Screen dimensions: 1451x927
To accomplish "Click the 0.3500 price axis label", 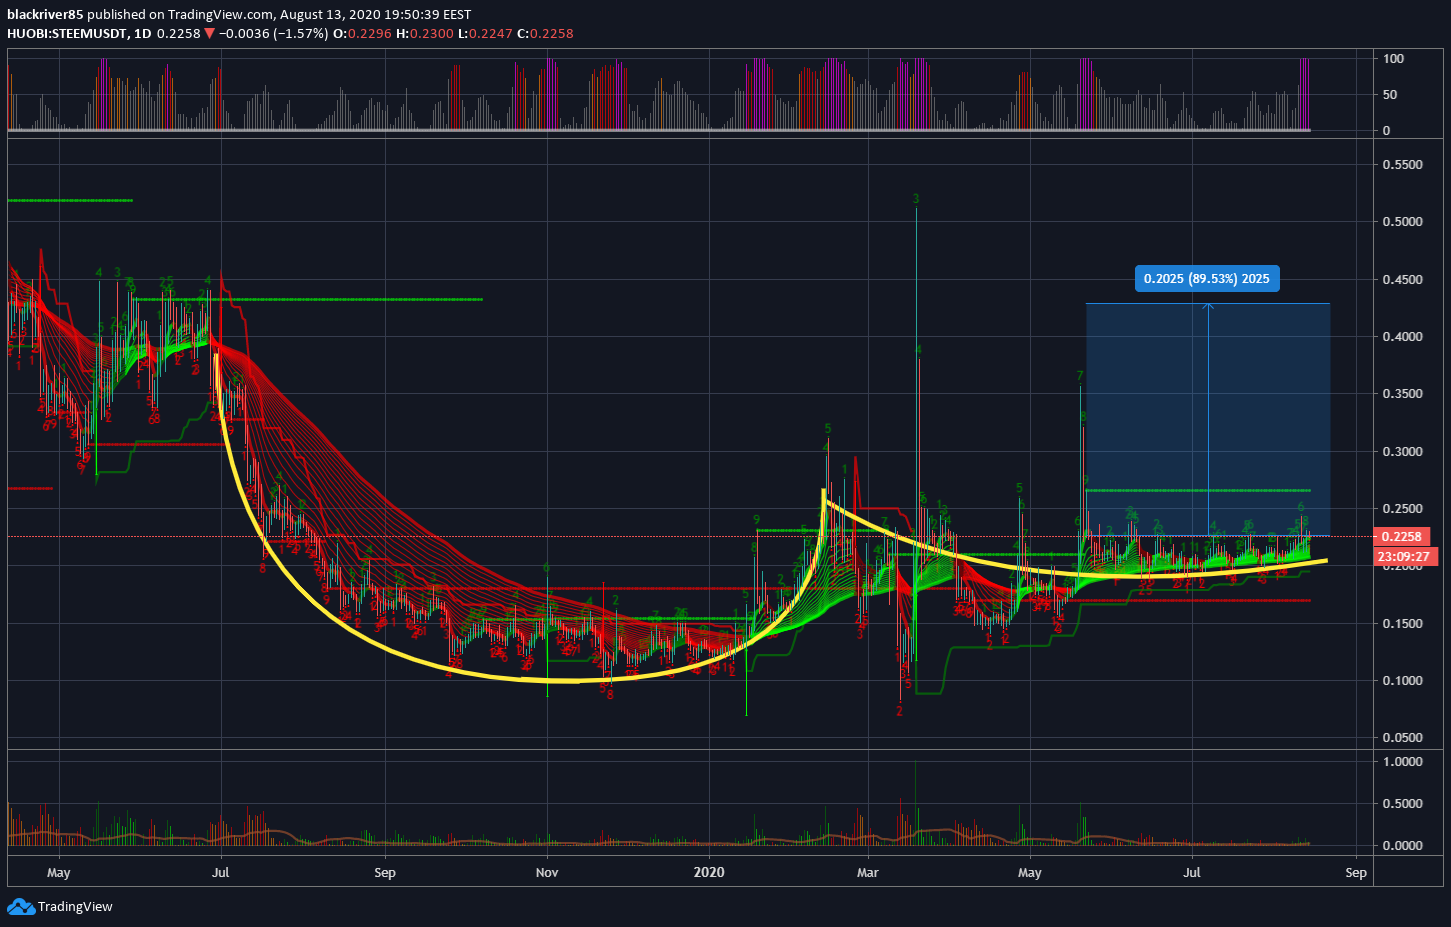I will pyautogui.click(x=1402, y=394).
